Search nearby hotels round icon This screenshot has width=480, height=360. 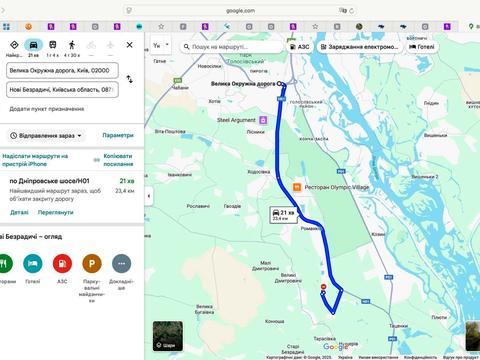tap(33, 263)
